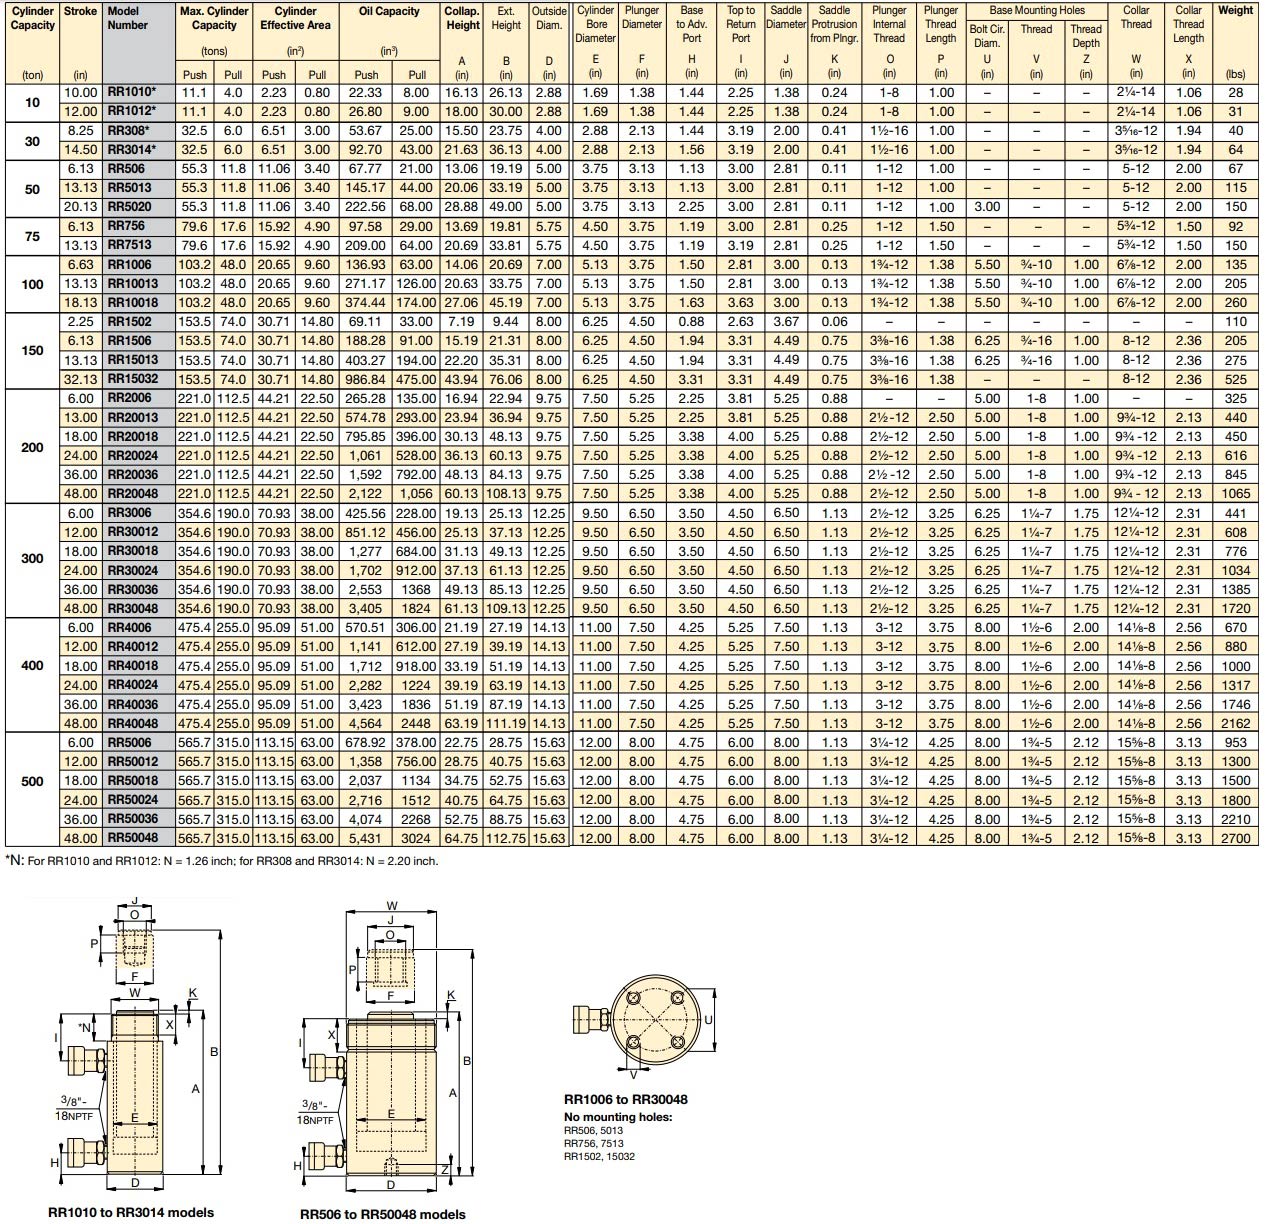Screen dimensions: 1270x1224
Task: Select the RR10018 model number cell
Action: click(132, 303)
